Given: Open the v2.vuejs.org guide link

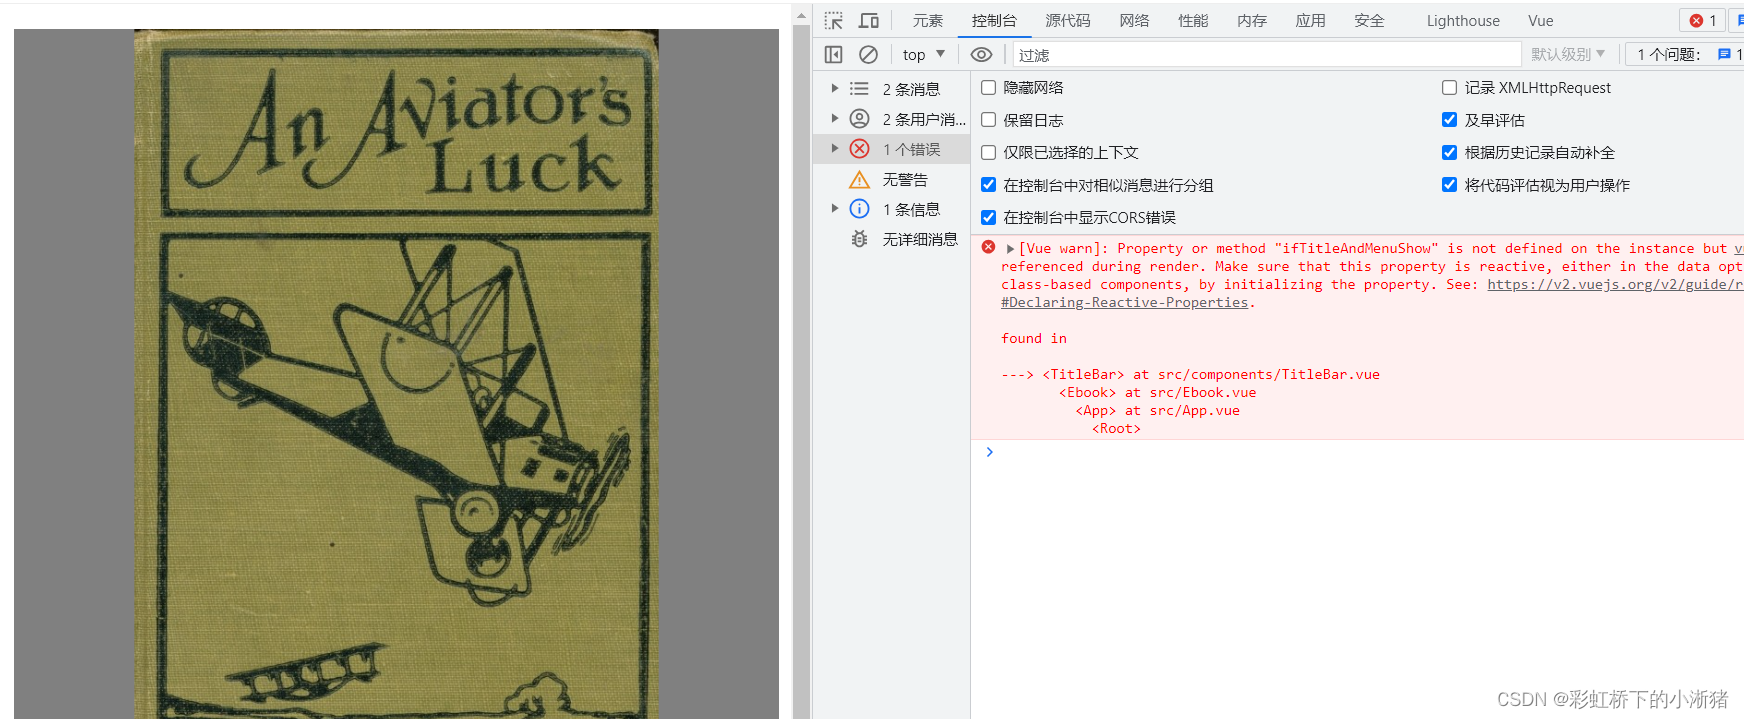Looking at the screenshot, I should 1615,285.
